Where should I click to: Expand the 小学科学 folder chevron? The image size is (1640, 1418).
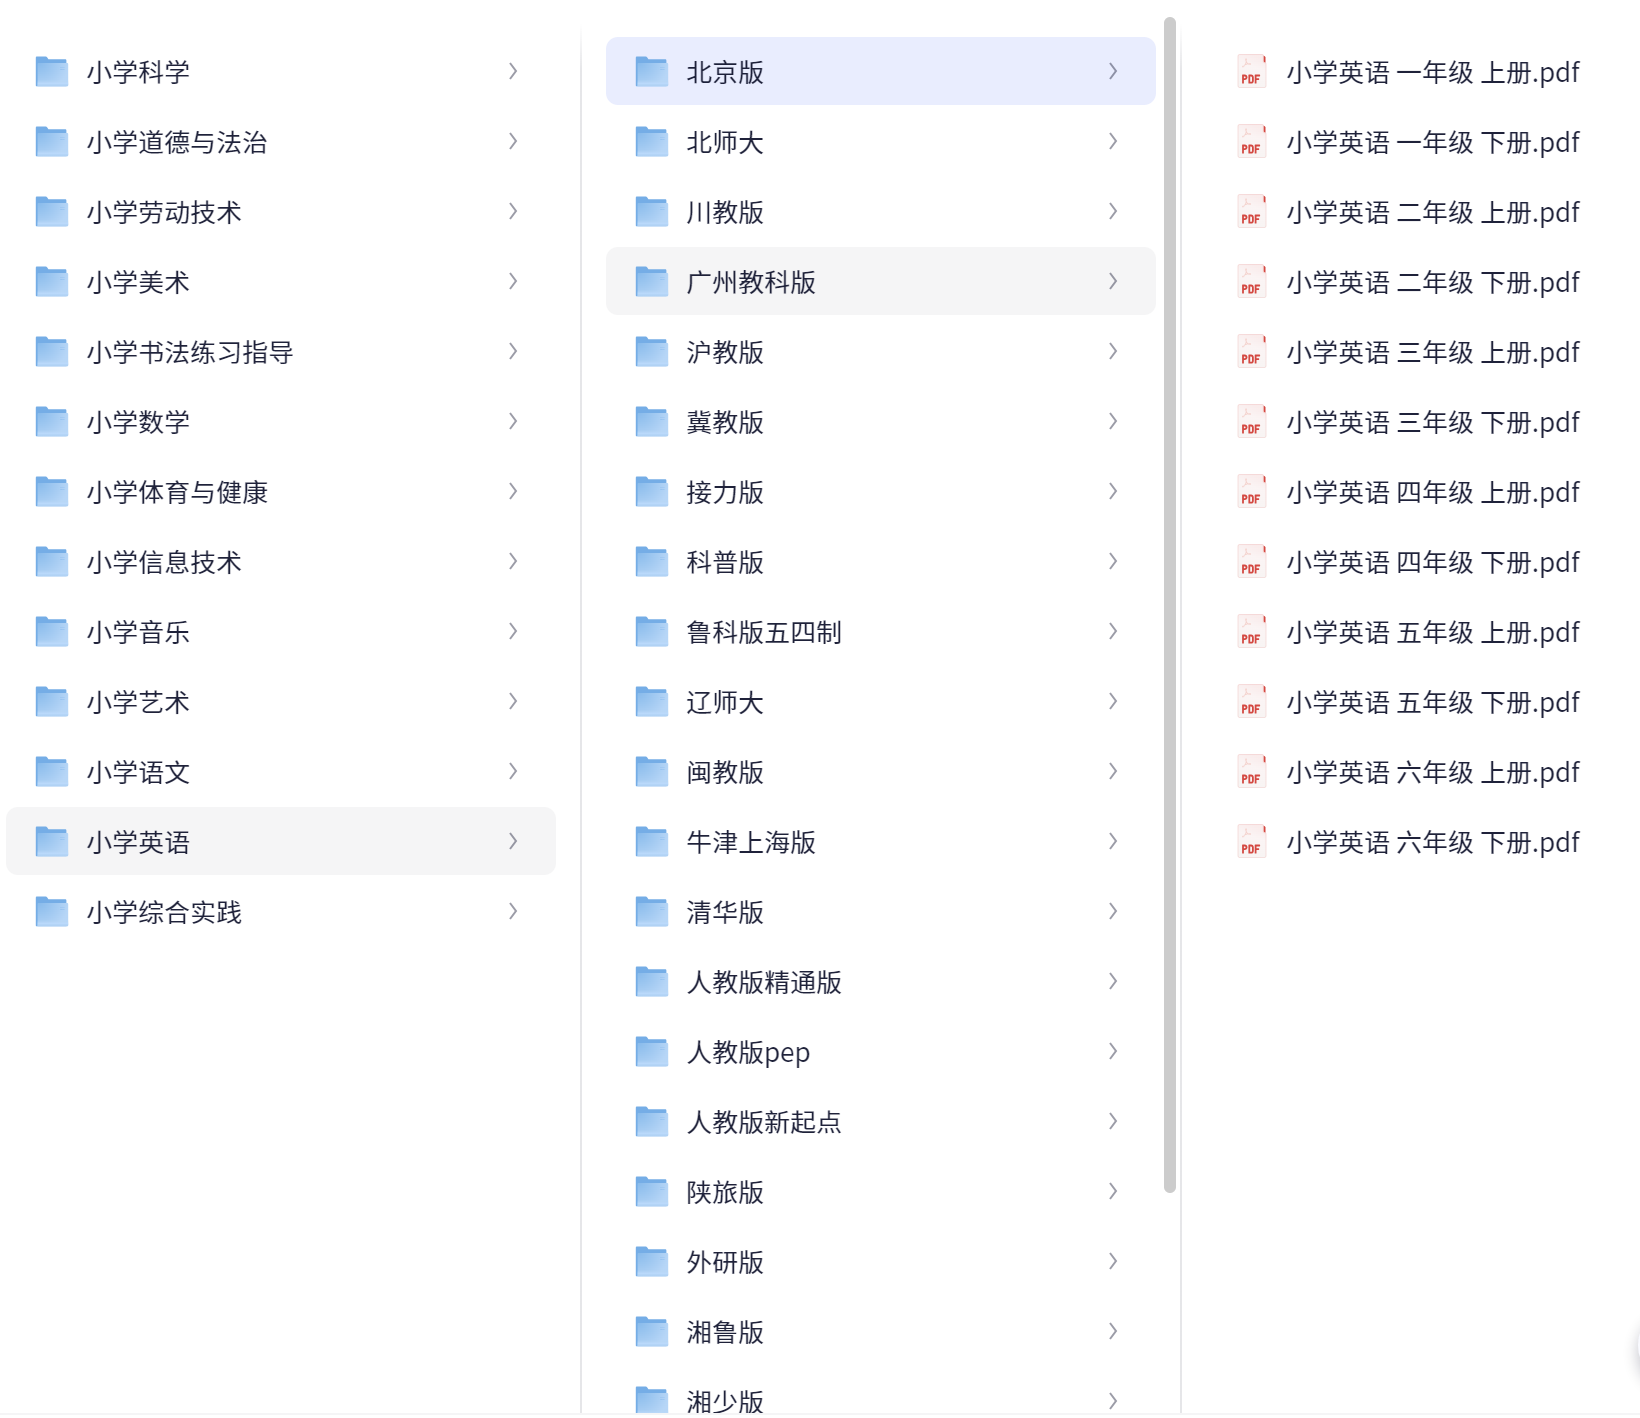[513, 71]
